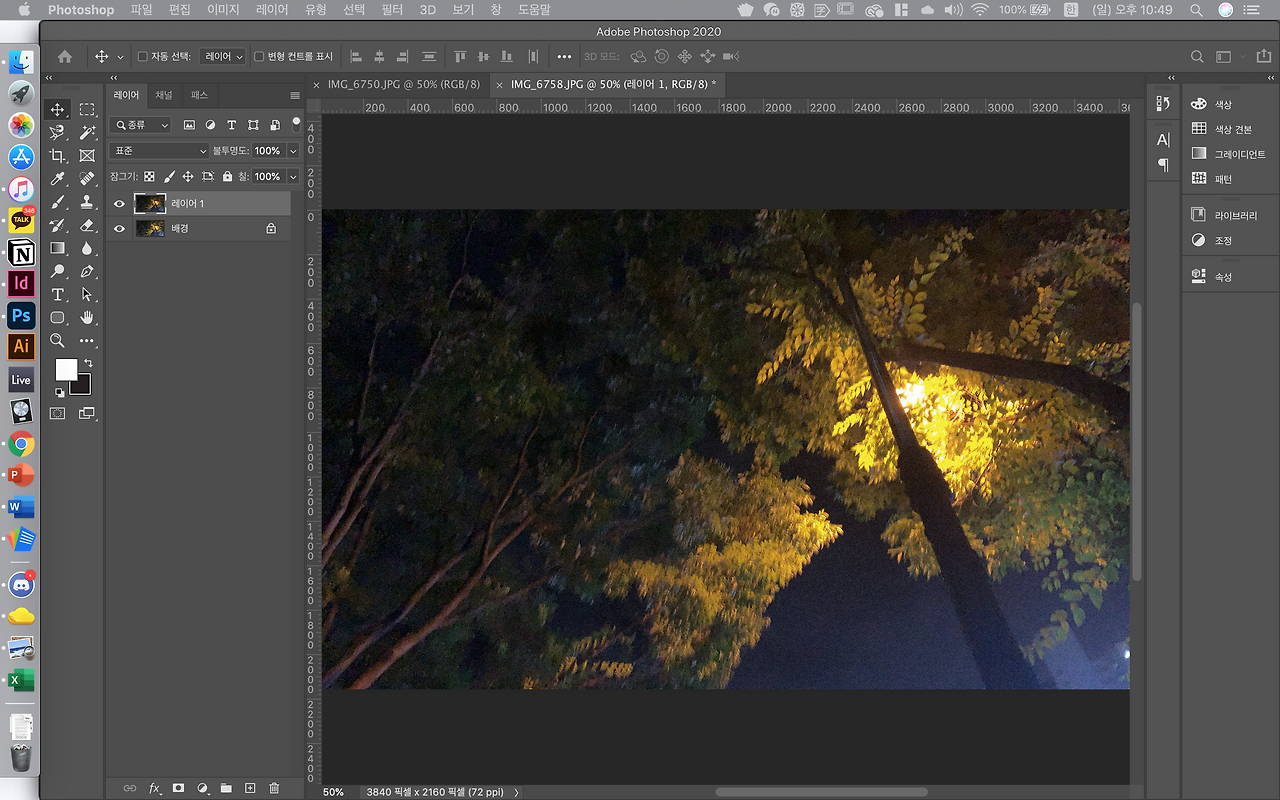
Task: Activate the Horizontal Type tool
Action: click(58, 294)
